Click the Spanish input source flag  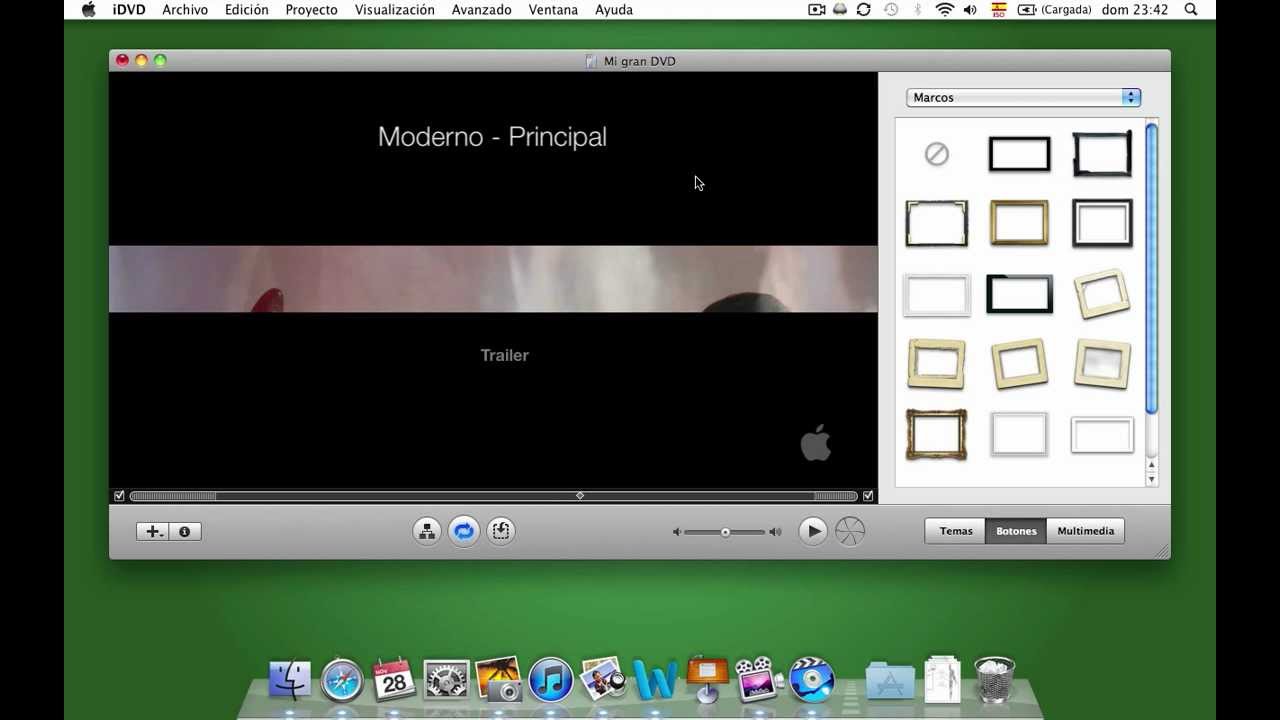[x=998, y=10]
